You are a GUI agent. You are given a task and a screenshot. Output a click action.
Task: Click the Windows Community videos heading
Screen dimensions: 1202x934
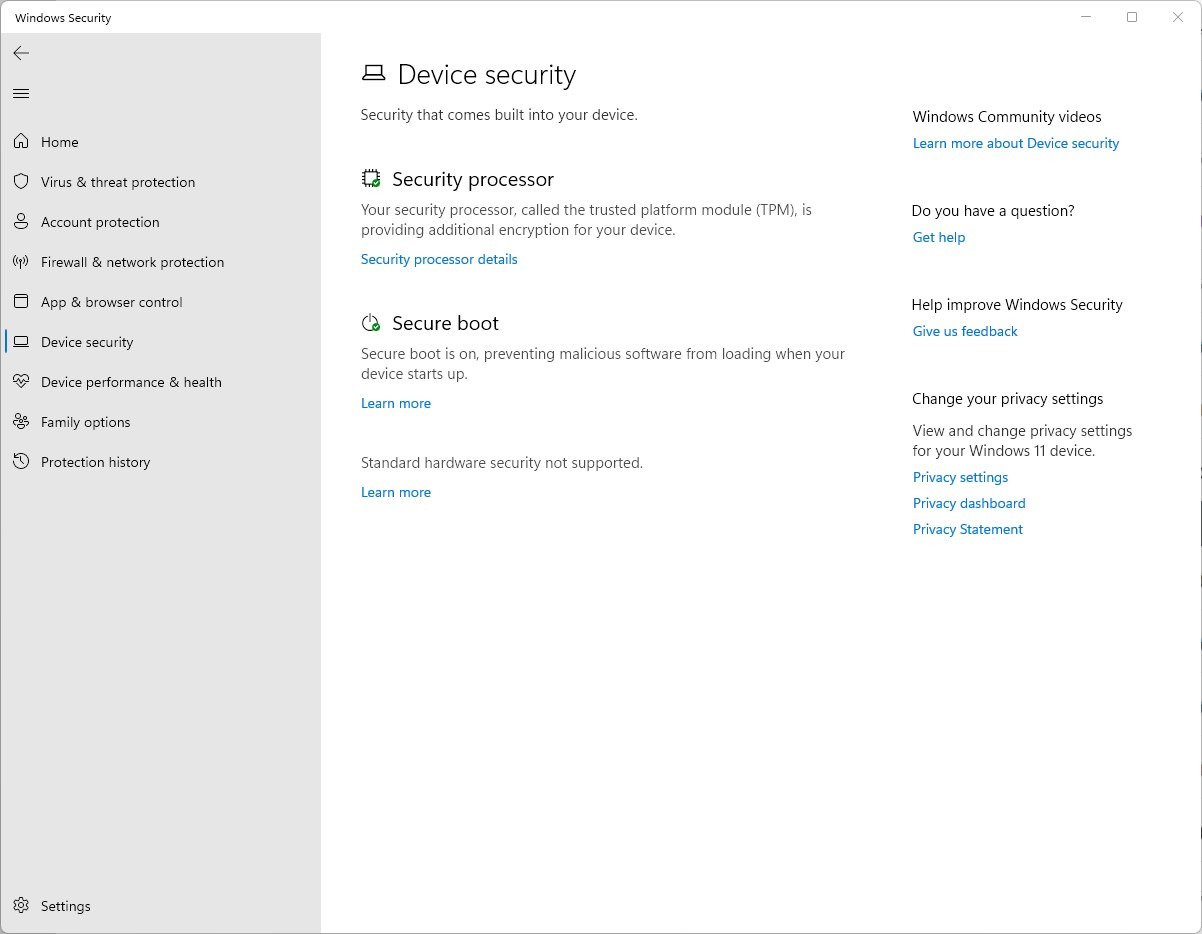pos(1007,117)
